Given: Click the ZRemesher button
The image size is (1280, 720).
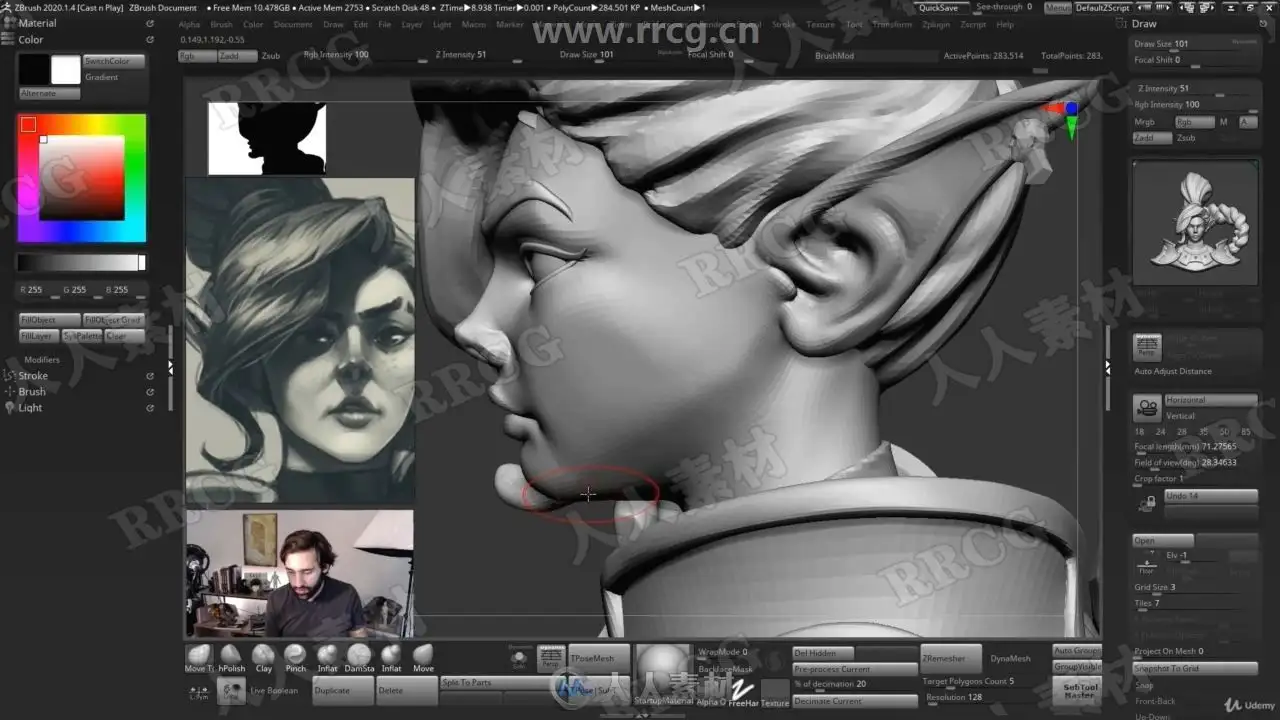Looking at the screenshot, I should (951, 658).
